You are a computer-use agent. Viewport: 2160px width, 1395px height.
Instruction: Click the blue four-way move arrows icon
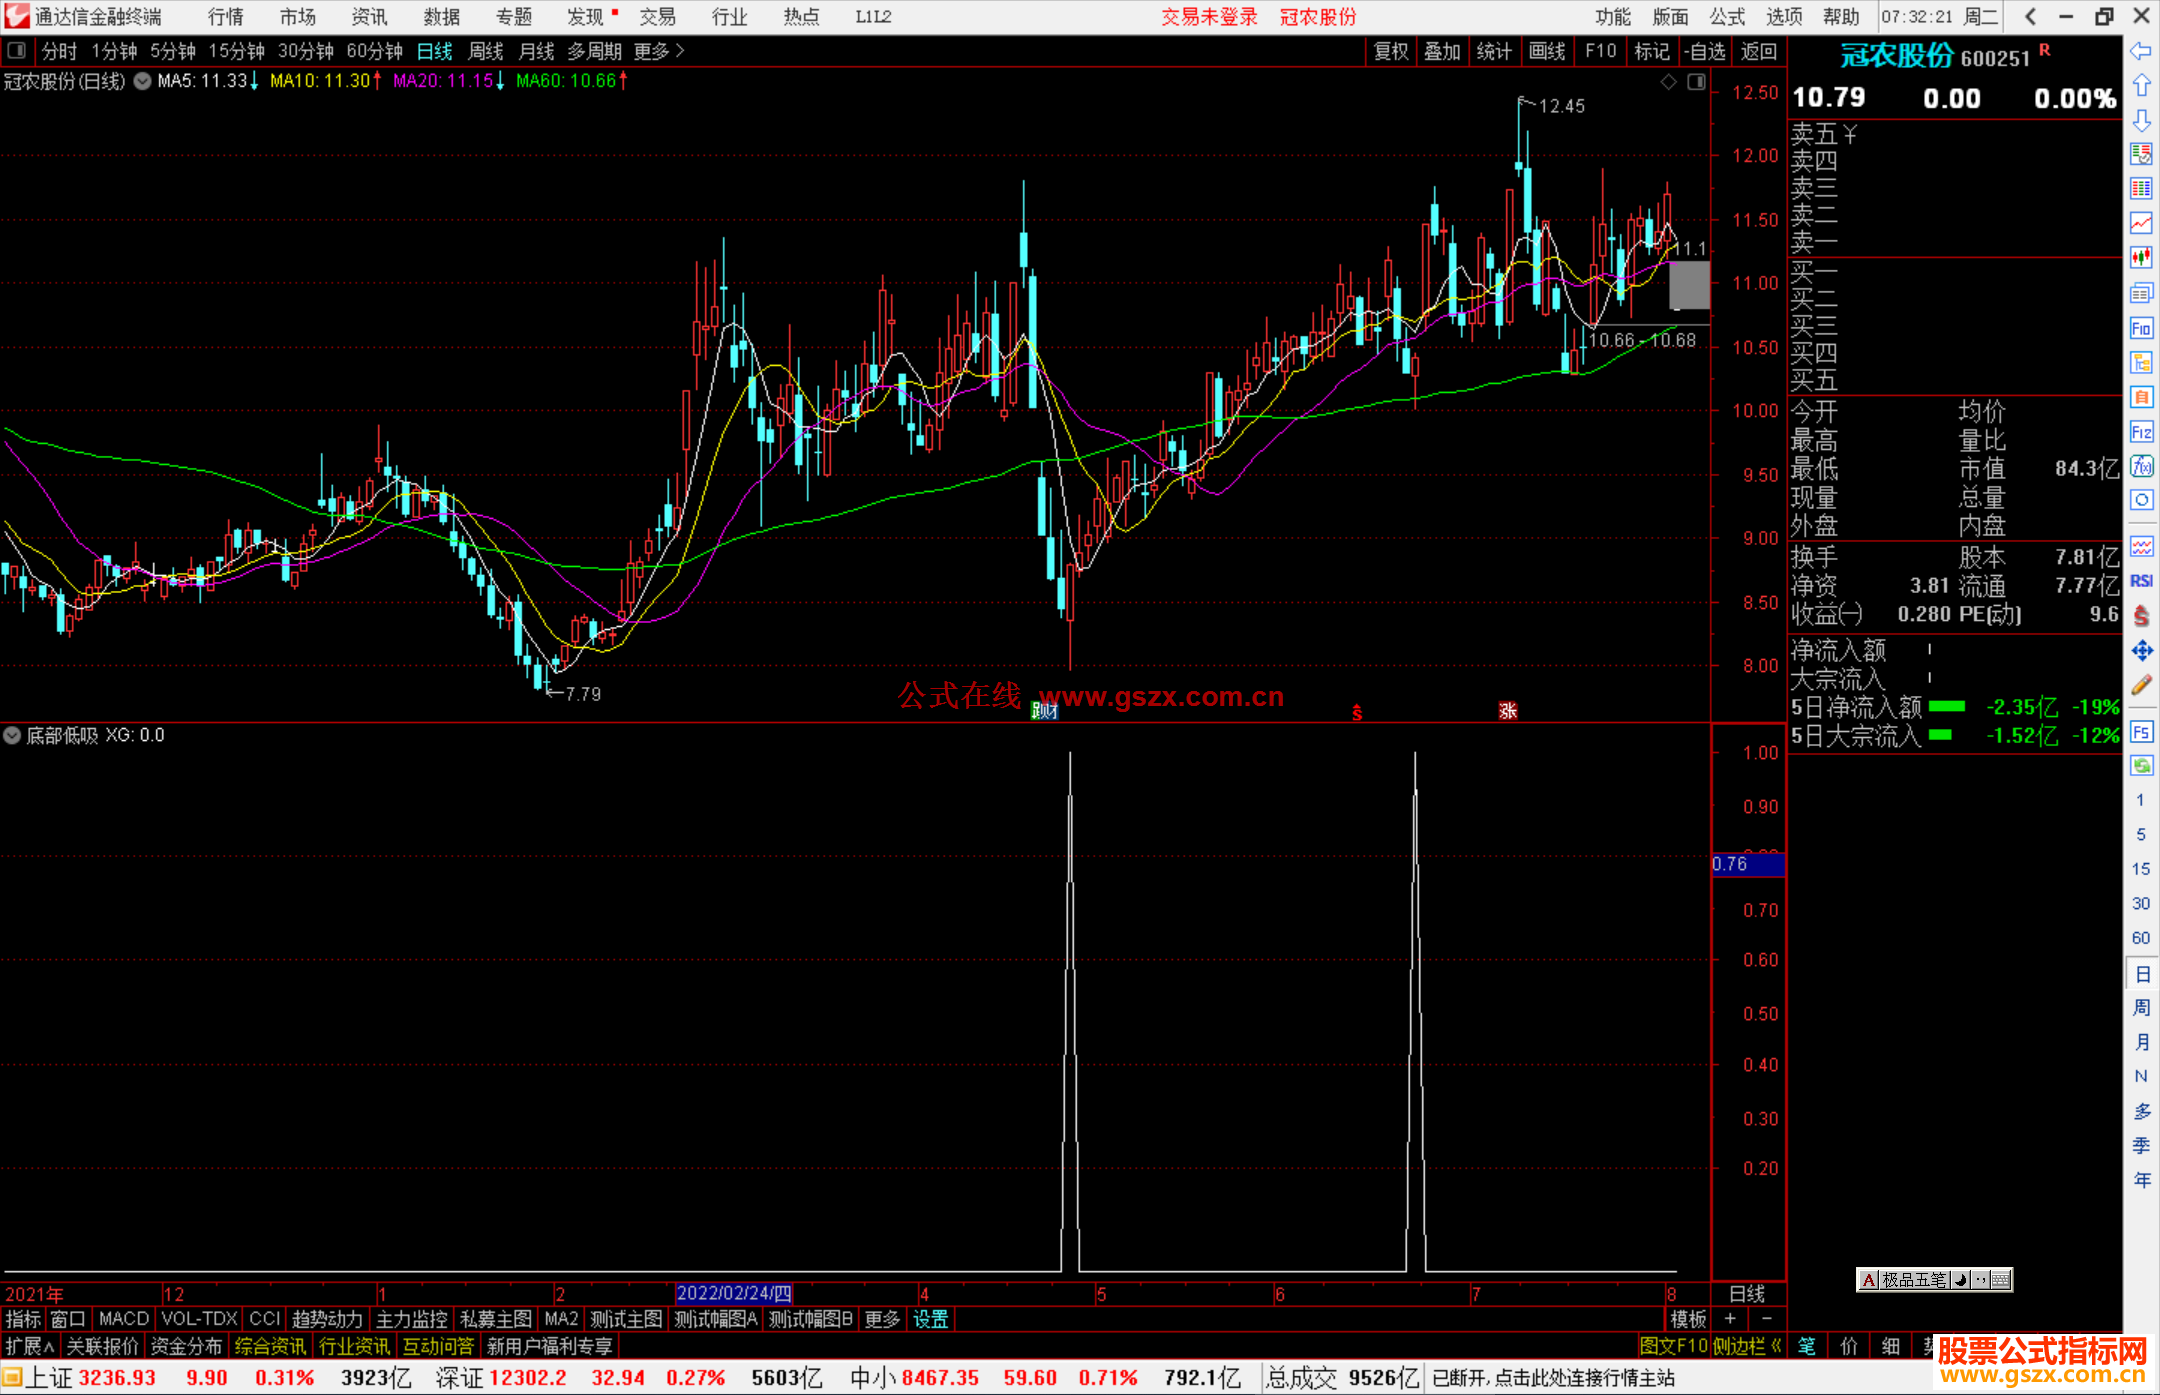point(2141,651)
